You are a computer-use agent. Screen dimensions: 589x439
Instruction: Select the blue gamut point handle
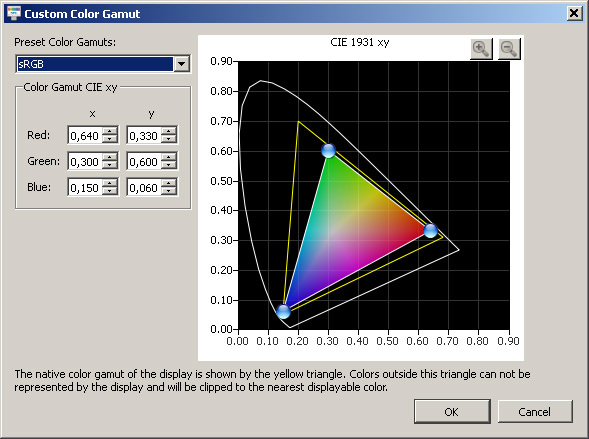283,311
